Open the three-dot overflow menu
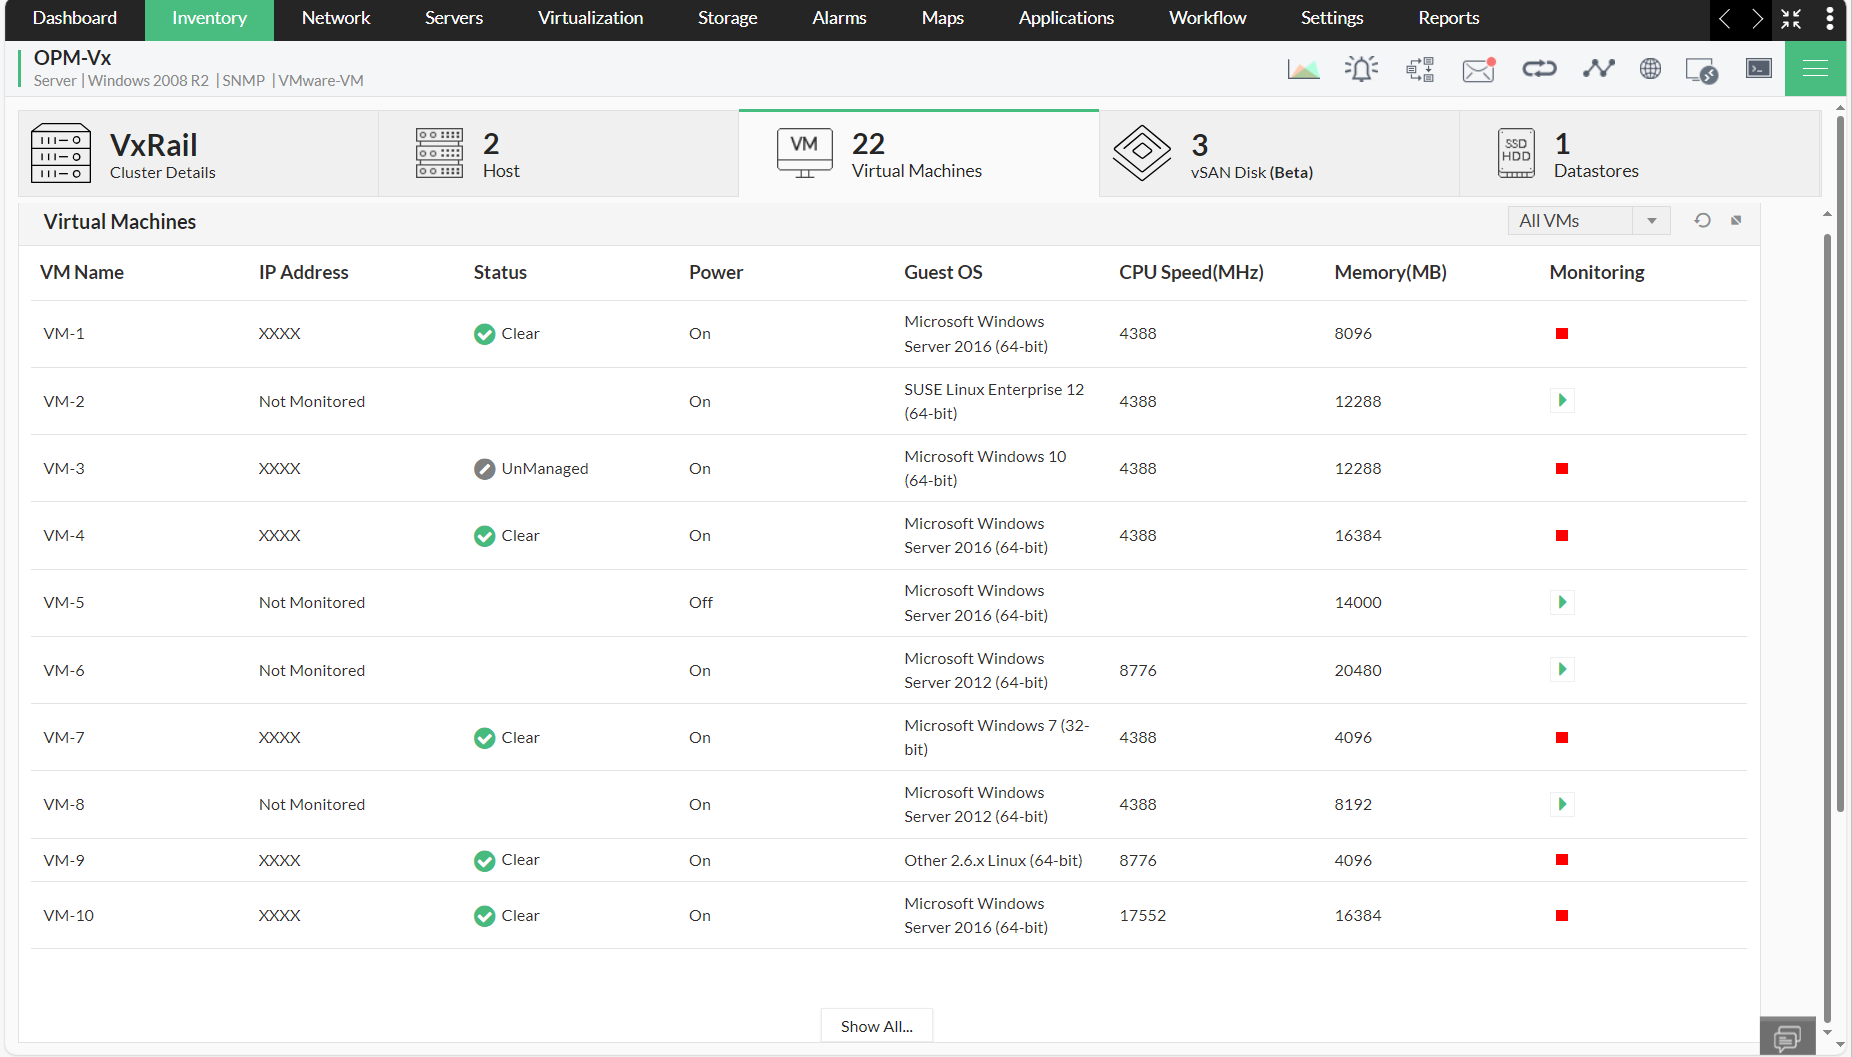The width and height of the screenshot is (1852, 1057). click(x=1829, y=18)
